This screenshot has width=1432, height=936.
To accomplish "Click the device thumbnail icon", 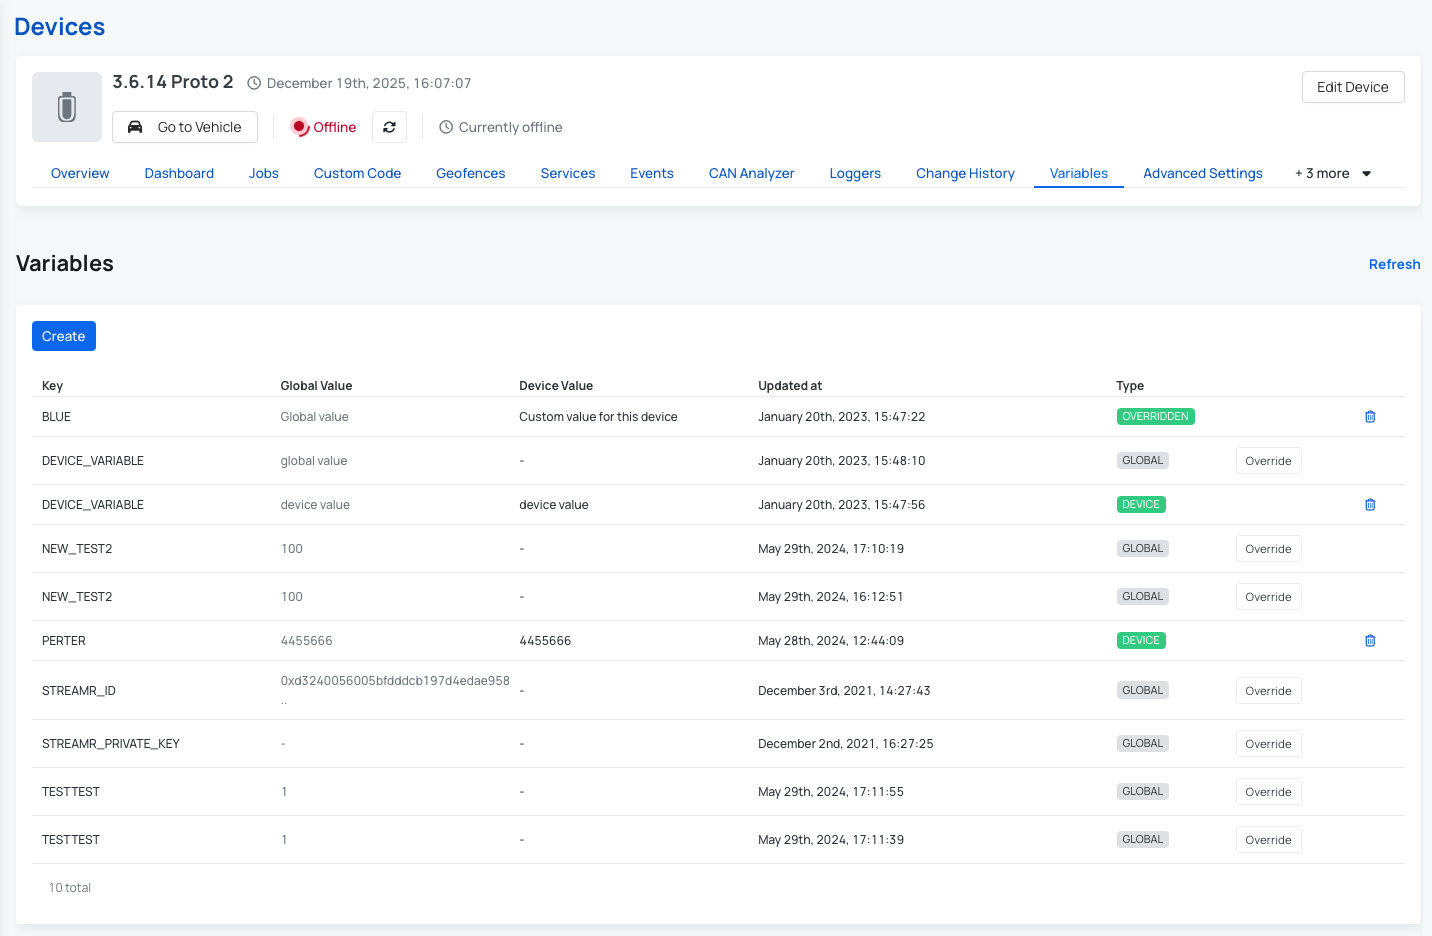I will pyautogui.click(x=67, y=107).
